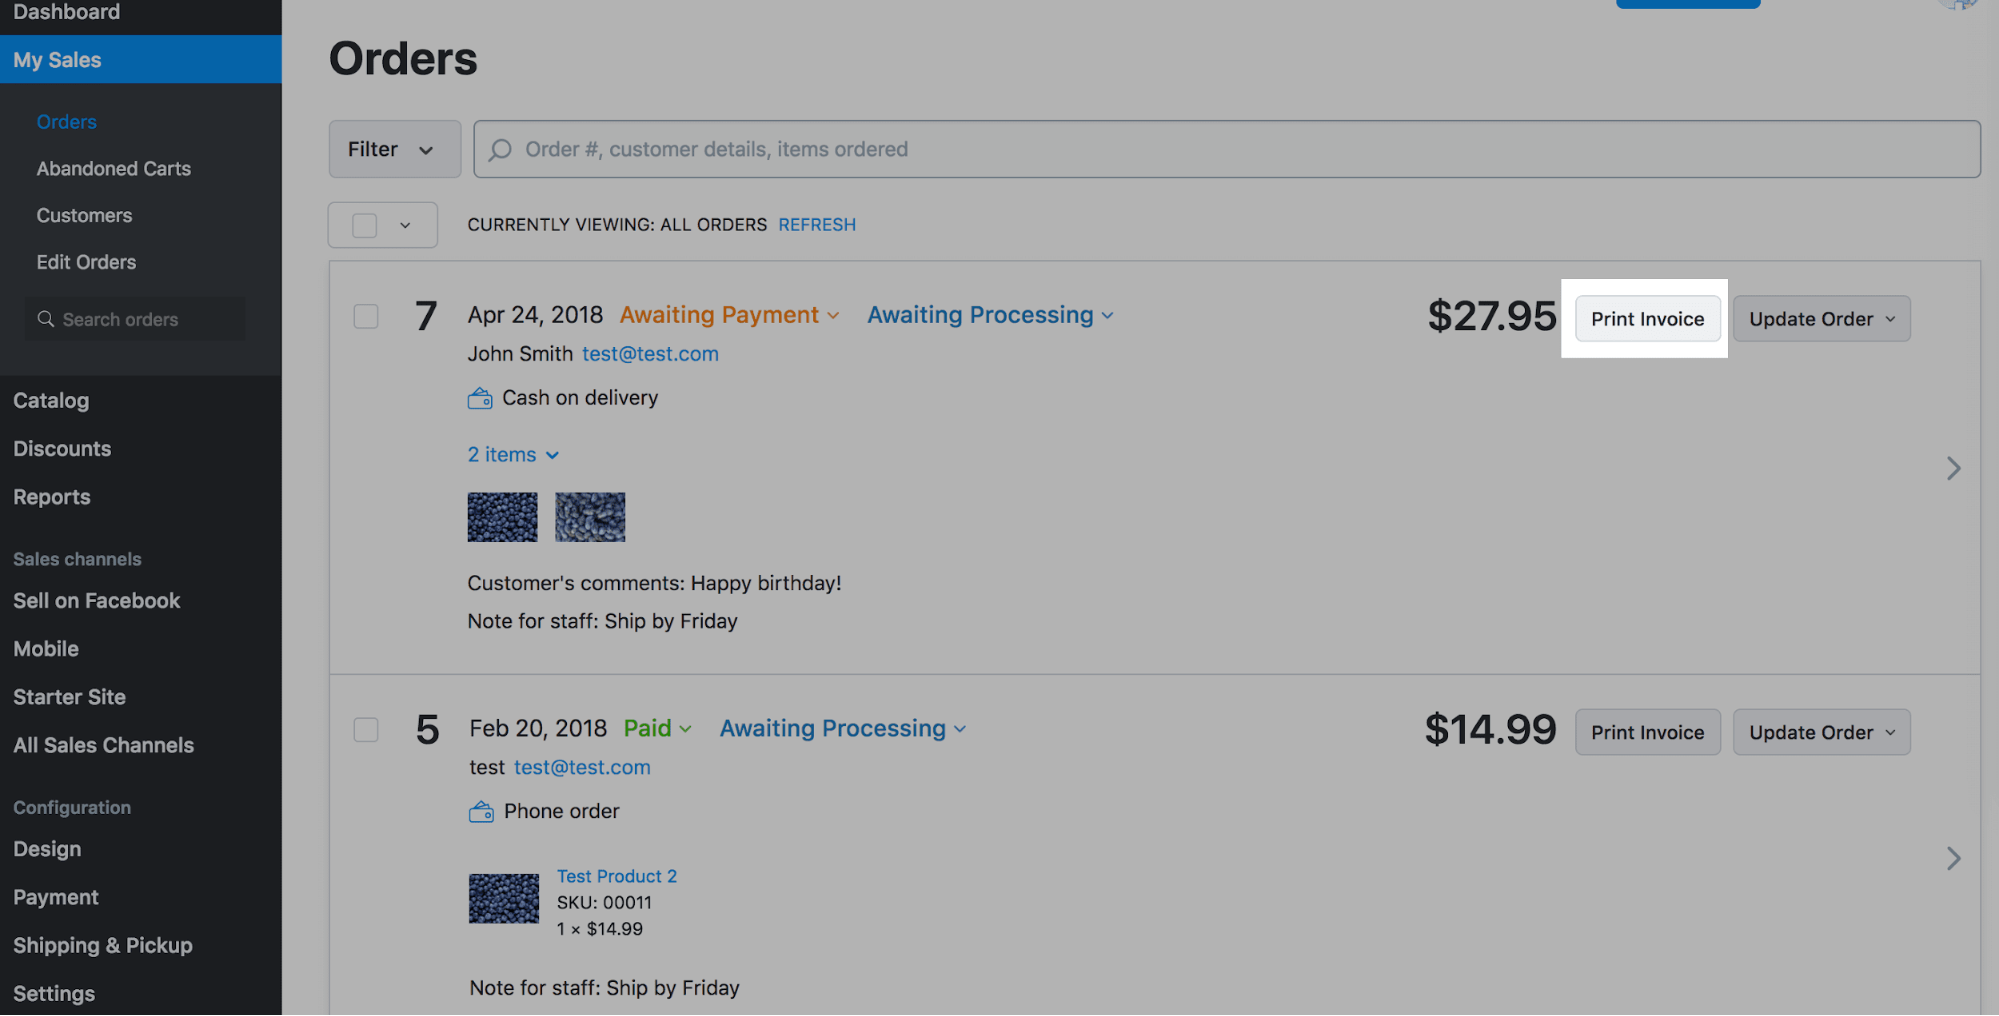This screenshot has height=1016, width=1999.
Task: Open Awaiting Payment status dropdown on order 7
Action: 729,315
